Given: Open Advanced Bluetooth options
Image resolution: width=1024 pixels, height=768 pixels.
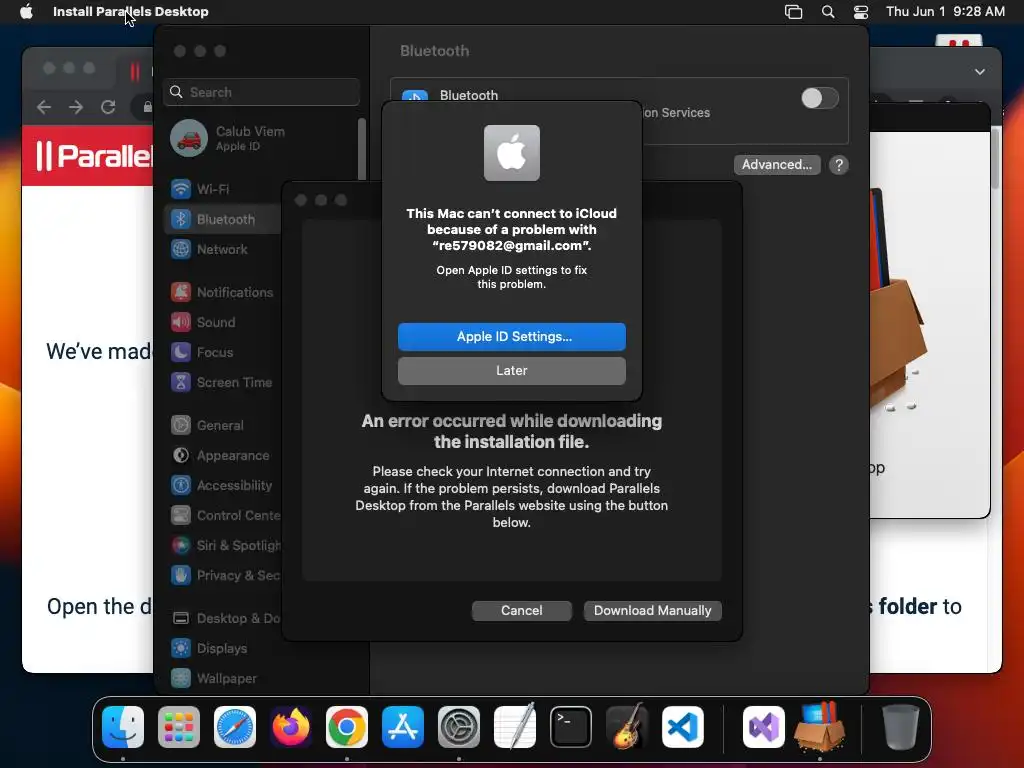Looking at the screenshot, I should click(776, 165).
